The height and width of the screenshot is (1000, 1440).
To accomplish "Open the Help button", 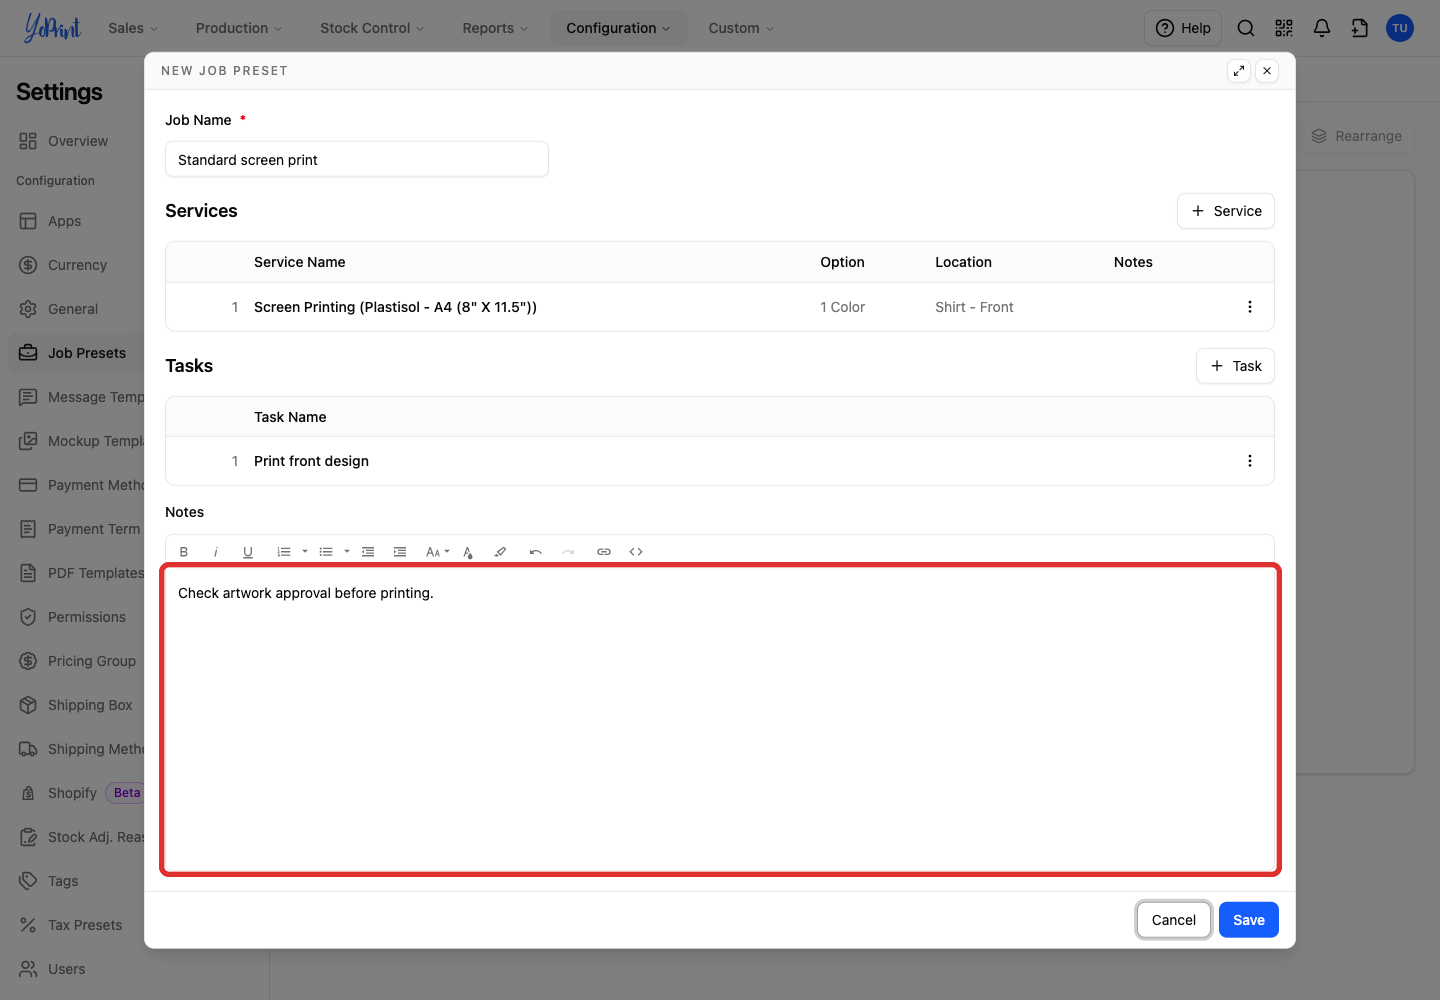I will point(1183,28).
